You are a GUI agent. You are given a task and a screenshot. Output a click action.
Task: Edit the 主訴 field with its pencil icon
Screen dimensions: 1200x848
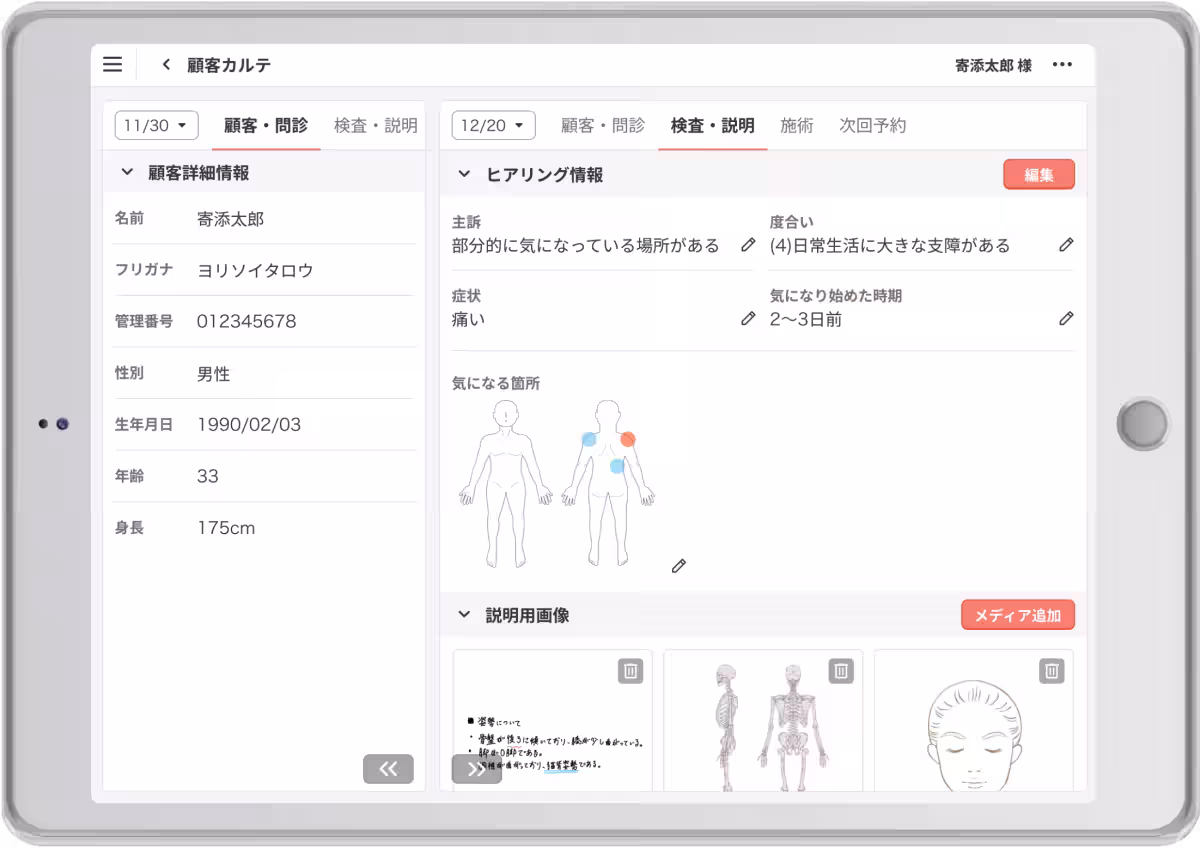(x=748, y=244)
